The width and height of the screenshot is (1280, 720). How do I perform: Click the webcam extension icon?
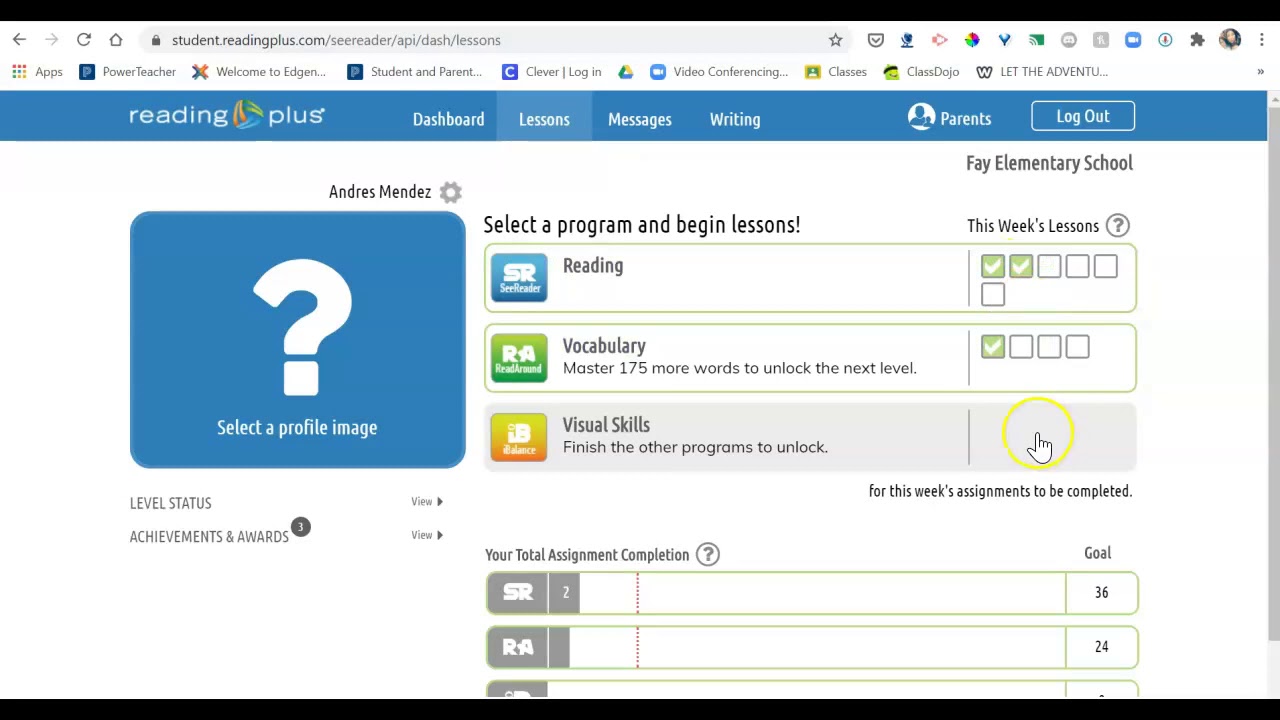[x=907, y=40]
